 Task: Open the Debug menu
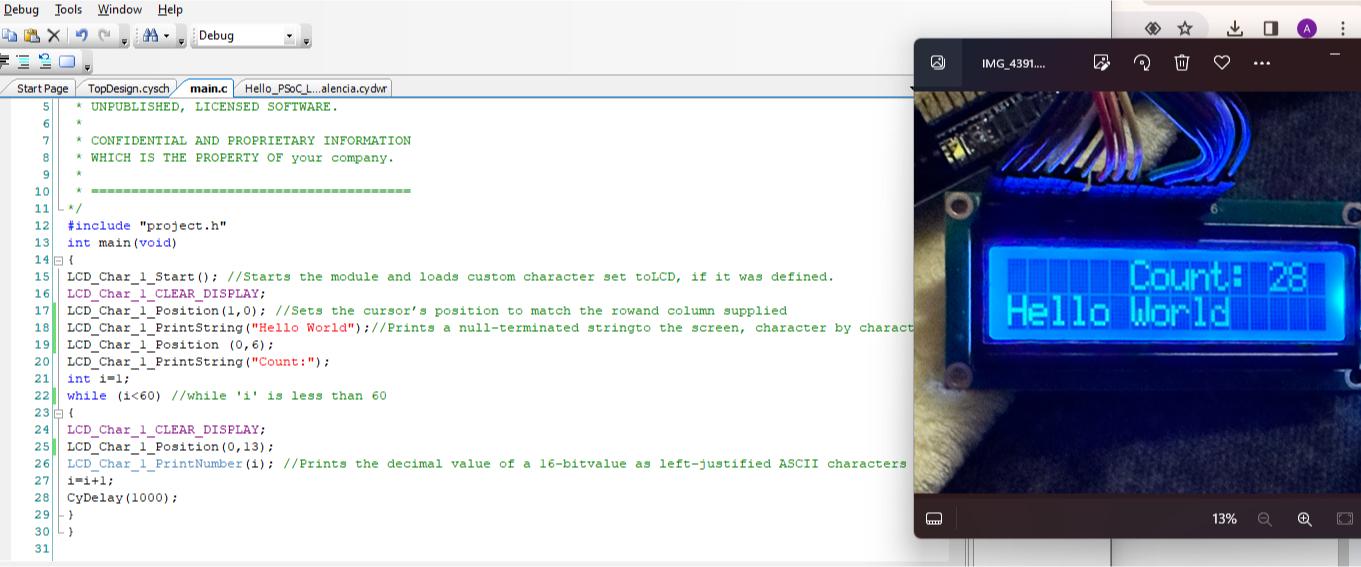(20, 9)
